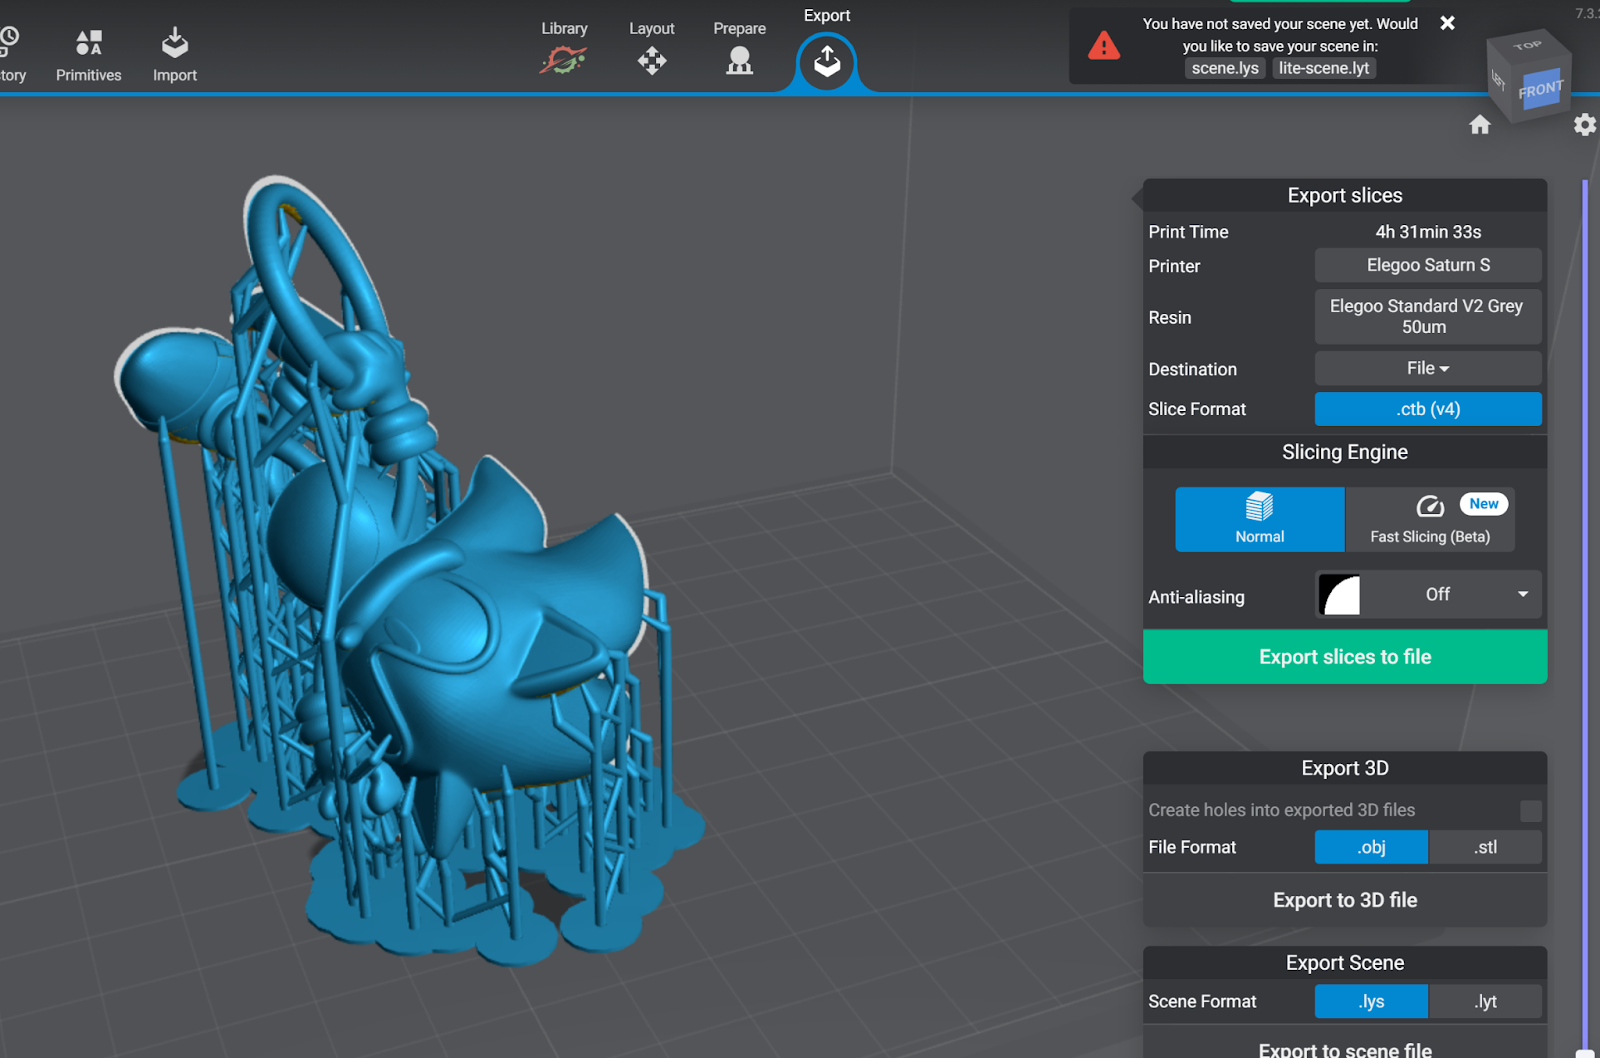This screenshot has height=1058, width=1600.
Task: Click the Import icon
Action: click(x=175, y=43)
